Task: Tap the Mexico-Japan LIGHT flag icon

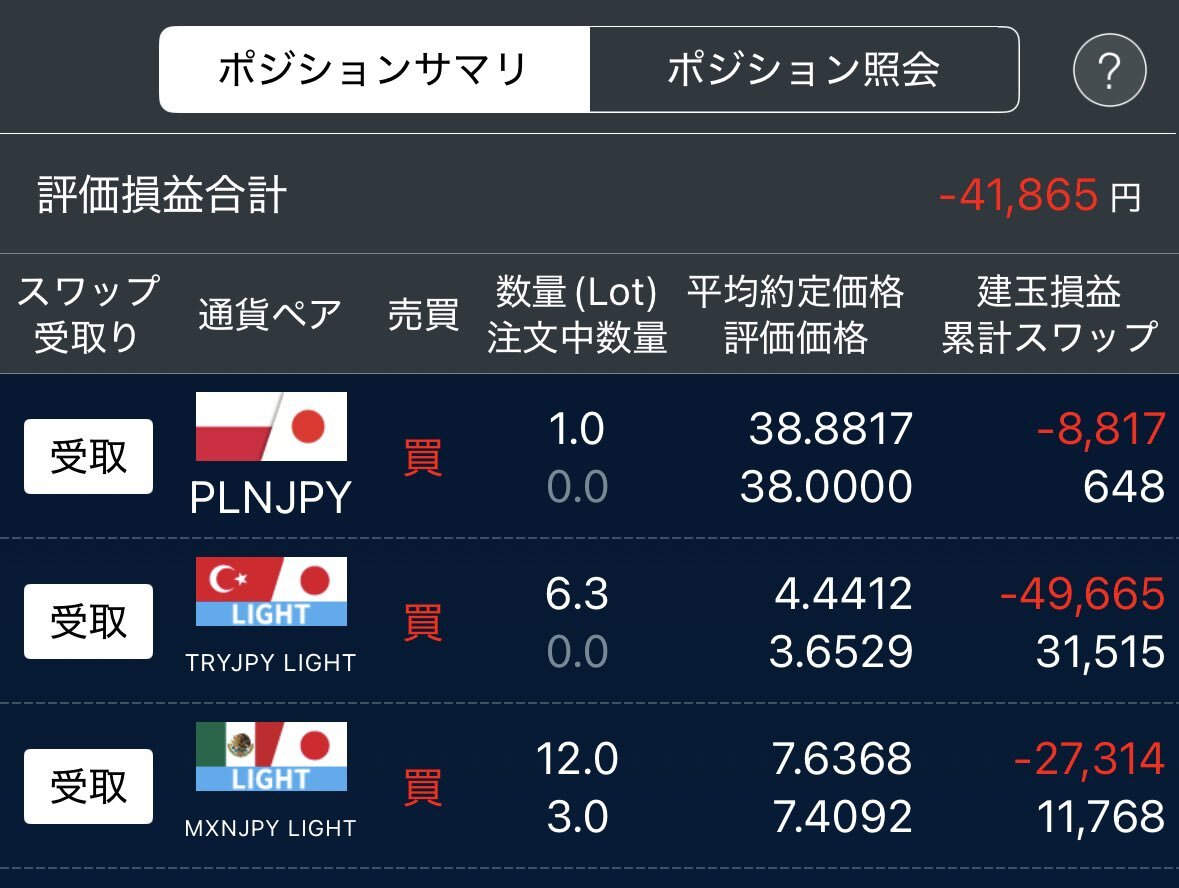Action: point(271,756)
